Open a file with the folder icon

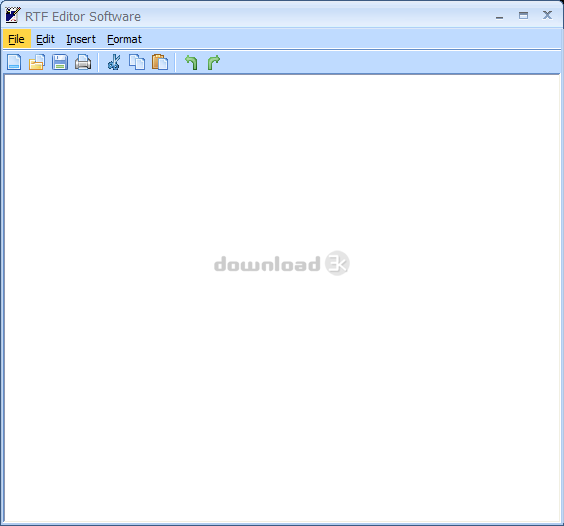coord(37,62)
